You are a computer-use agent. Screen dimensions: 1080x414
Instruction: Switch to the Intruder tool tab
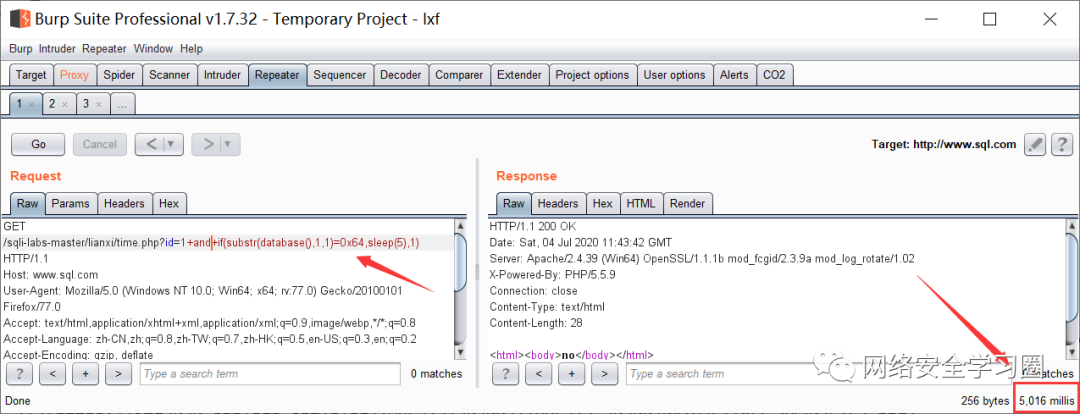222,75
